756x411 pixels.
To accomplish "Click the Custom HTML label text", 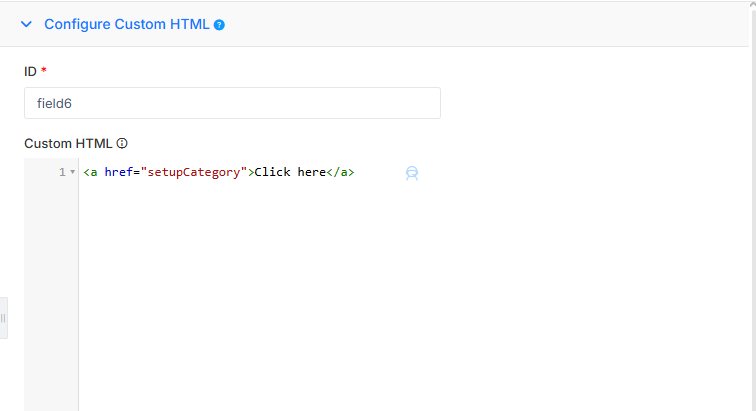I will click(x=68, y=143).
